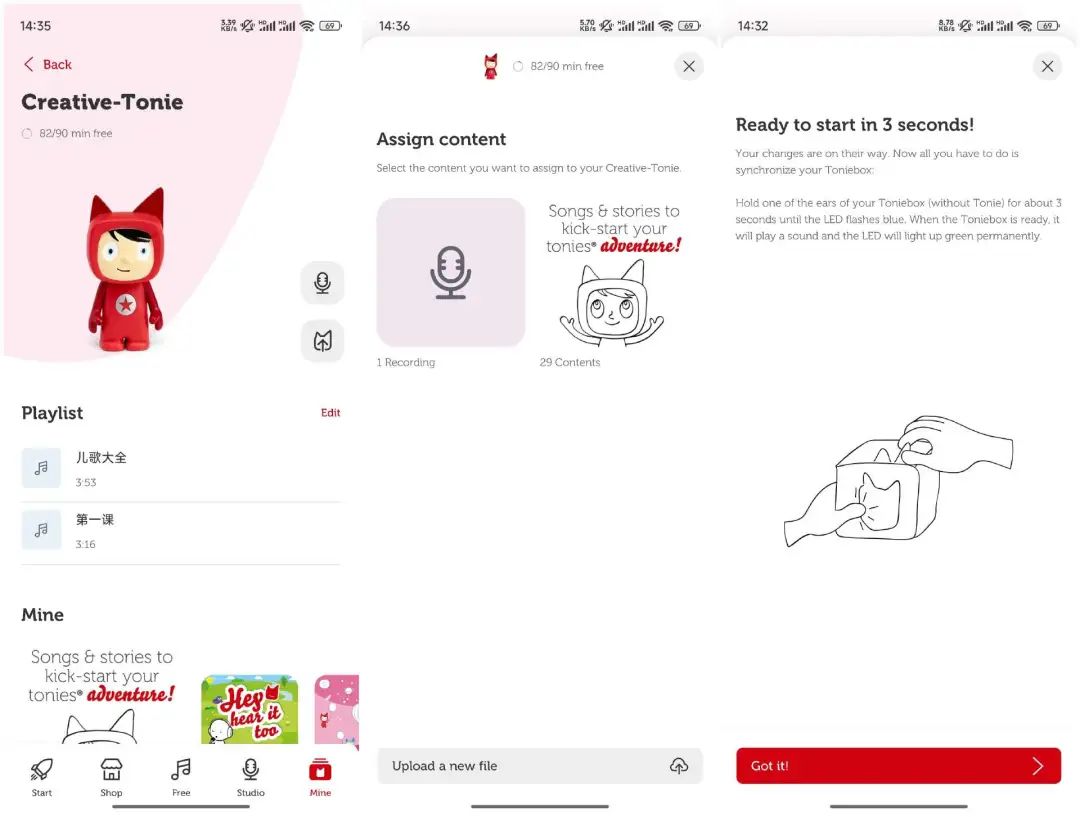This screenshot has height=817, width=1080.
Task: Open the Shop tab
Action: point(111,777)
